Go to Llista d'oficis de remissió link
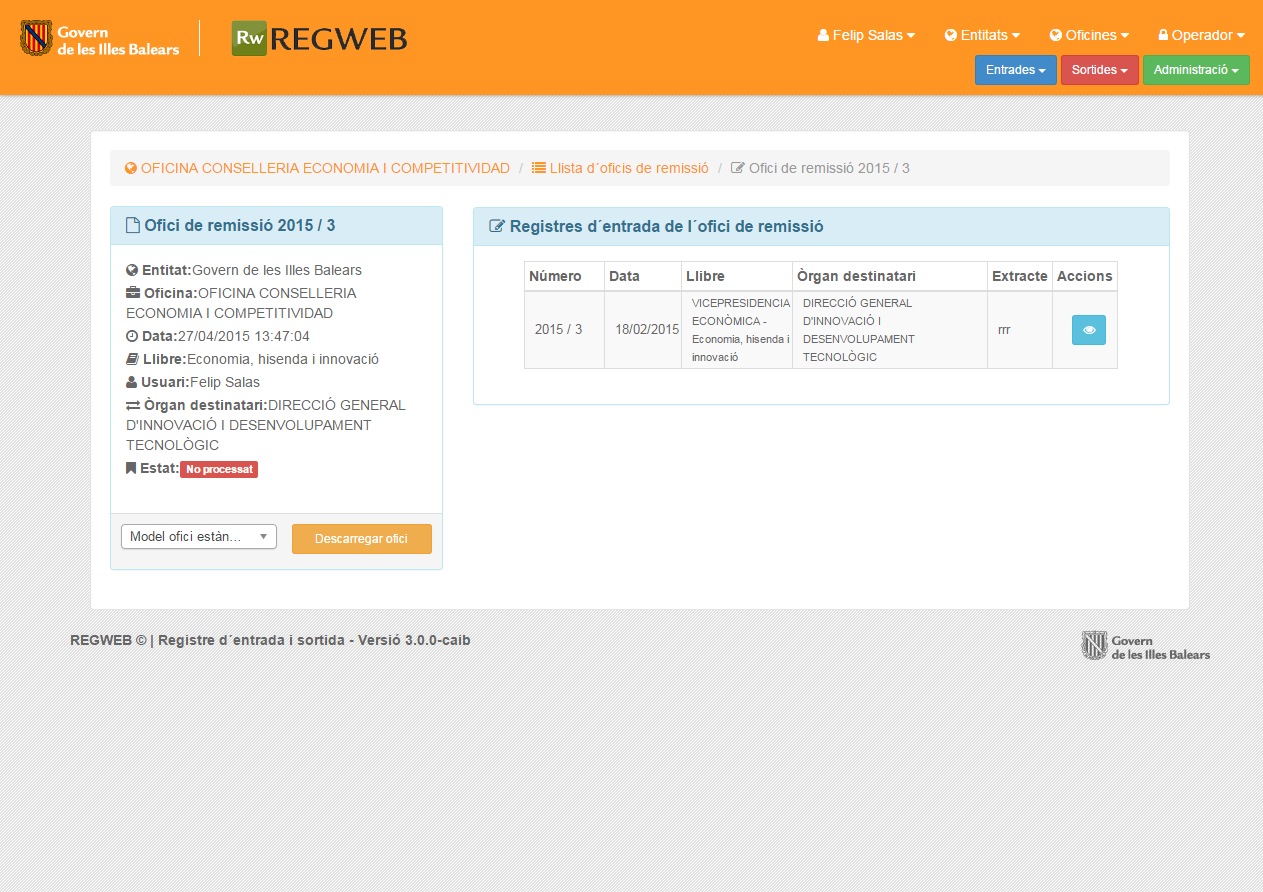The width and height of the screenshot is (1263, 892). 628,168
